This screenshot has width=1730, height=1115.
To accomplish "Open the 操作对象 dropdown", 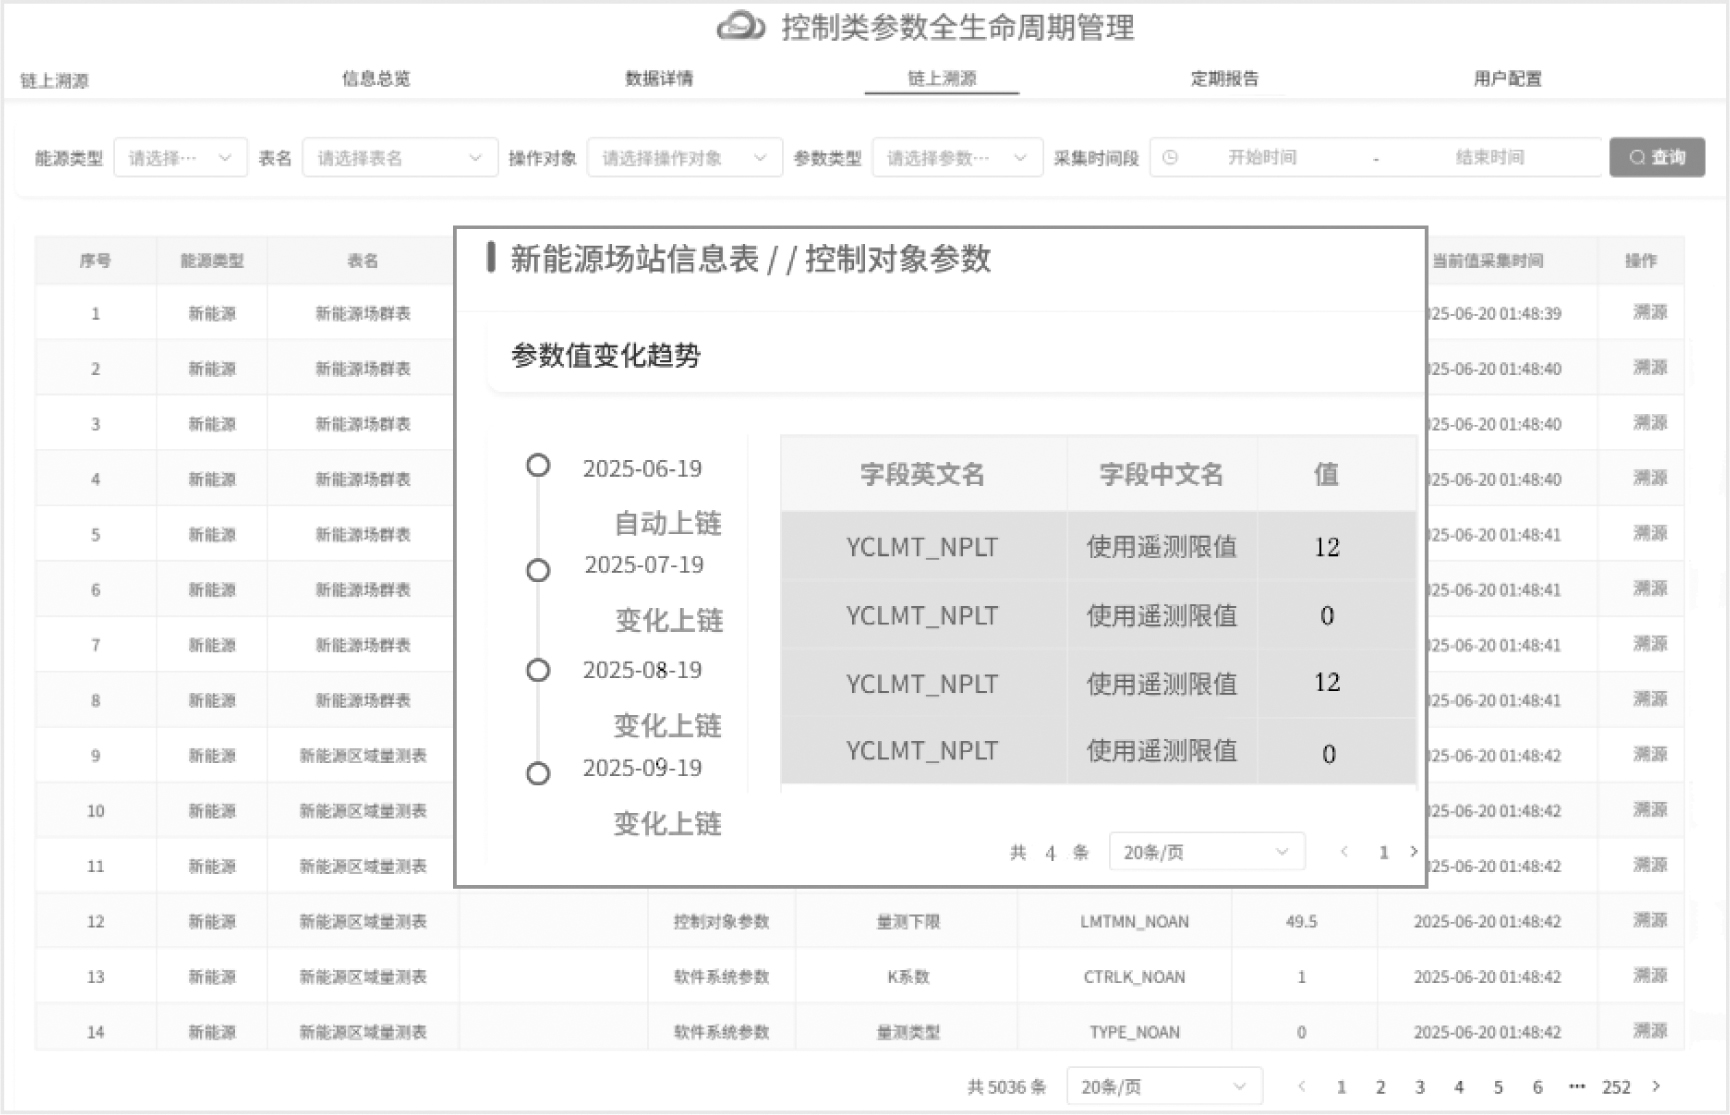I will pyautogui.click(x=684, y=158).
